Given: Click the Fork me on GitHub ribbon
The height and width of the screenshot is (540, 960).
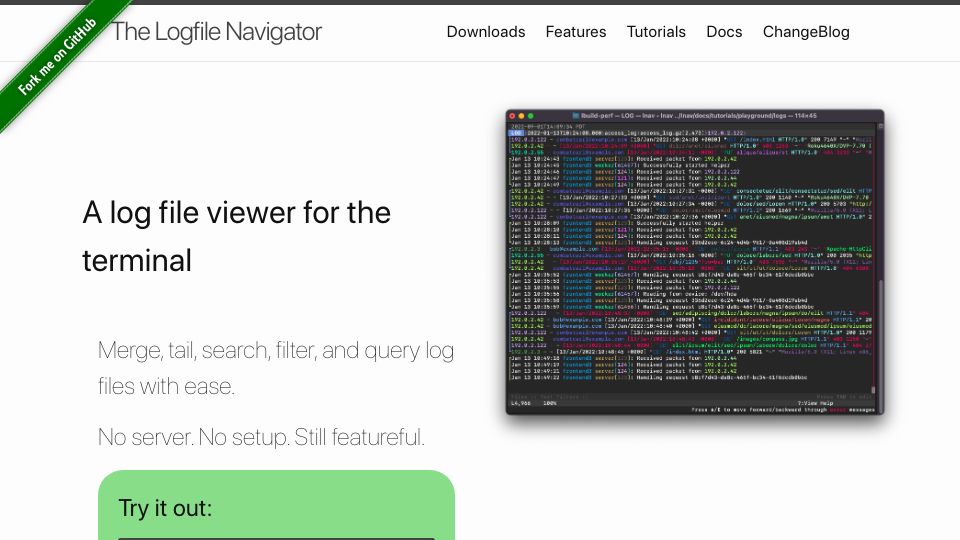Looking at the screenshot, I should [56, 56].
